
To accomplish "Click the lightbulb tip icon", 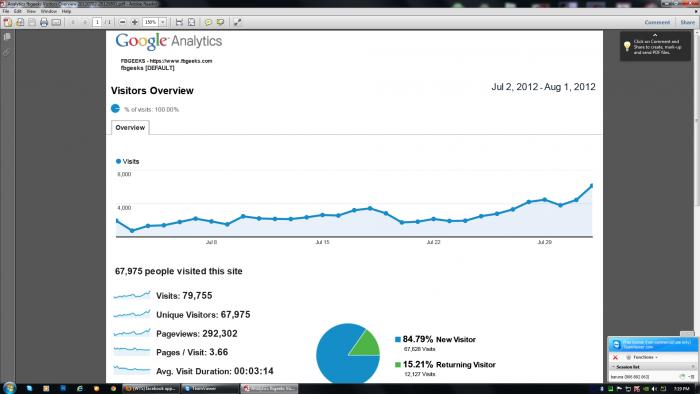I will click(x=627, y=46).
